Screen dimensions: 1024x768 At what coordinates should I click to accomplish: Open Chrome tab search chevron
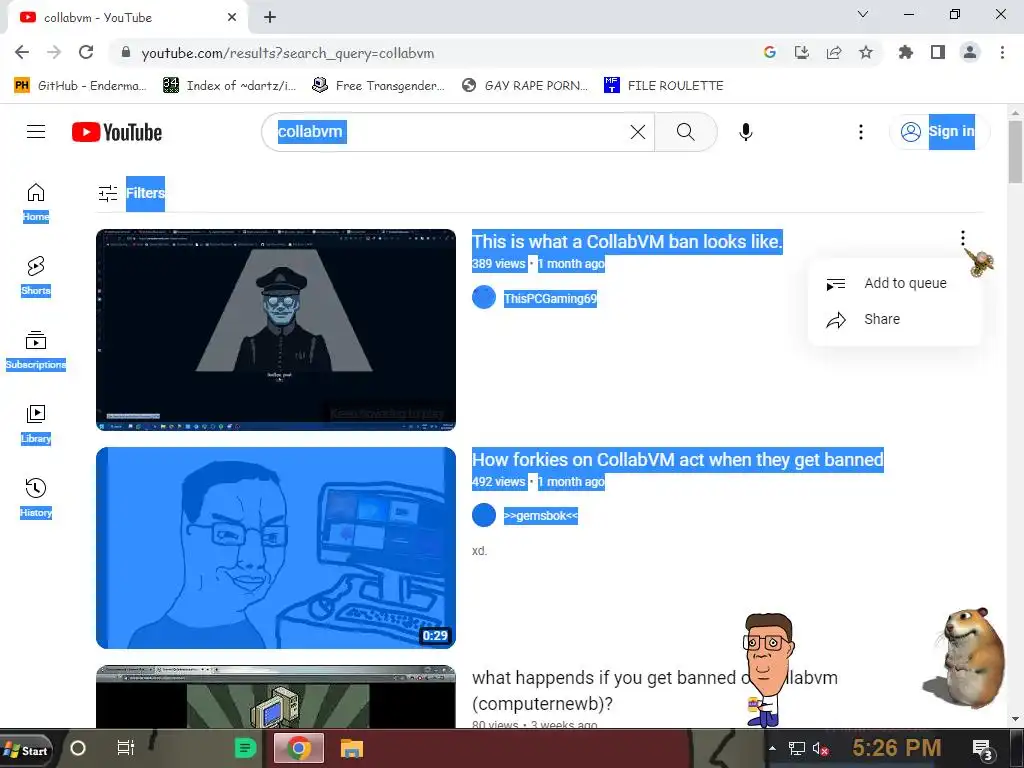pyautogui.click(x=863, y=14)
